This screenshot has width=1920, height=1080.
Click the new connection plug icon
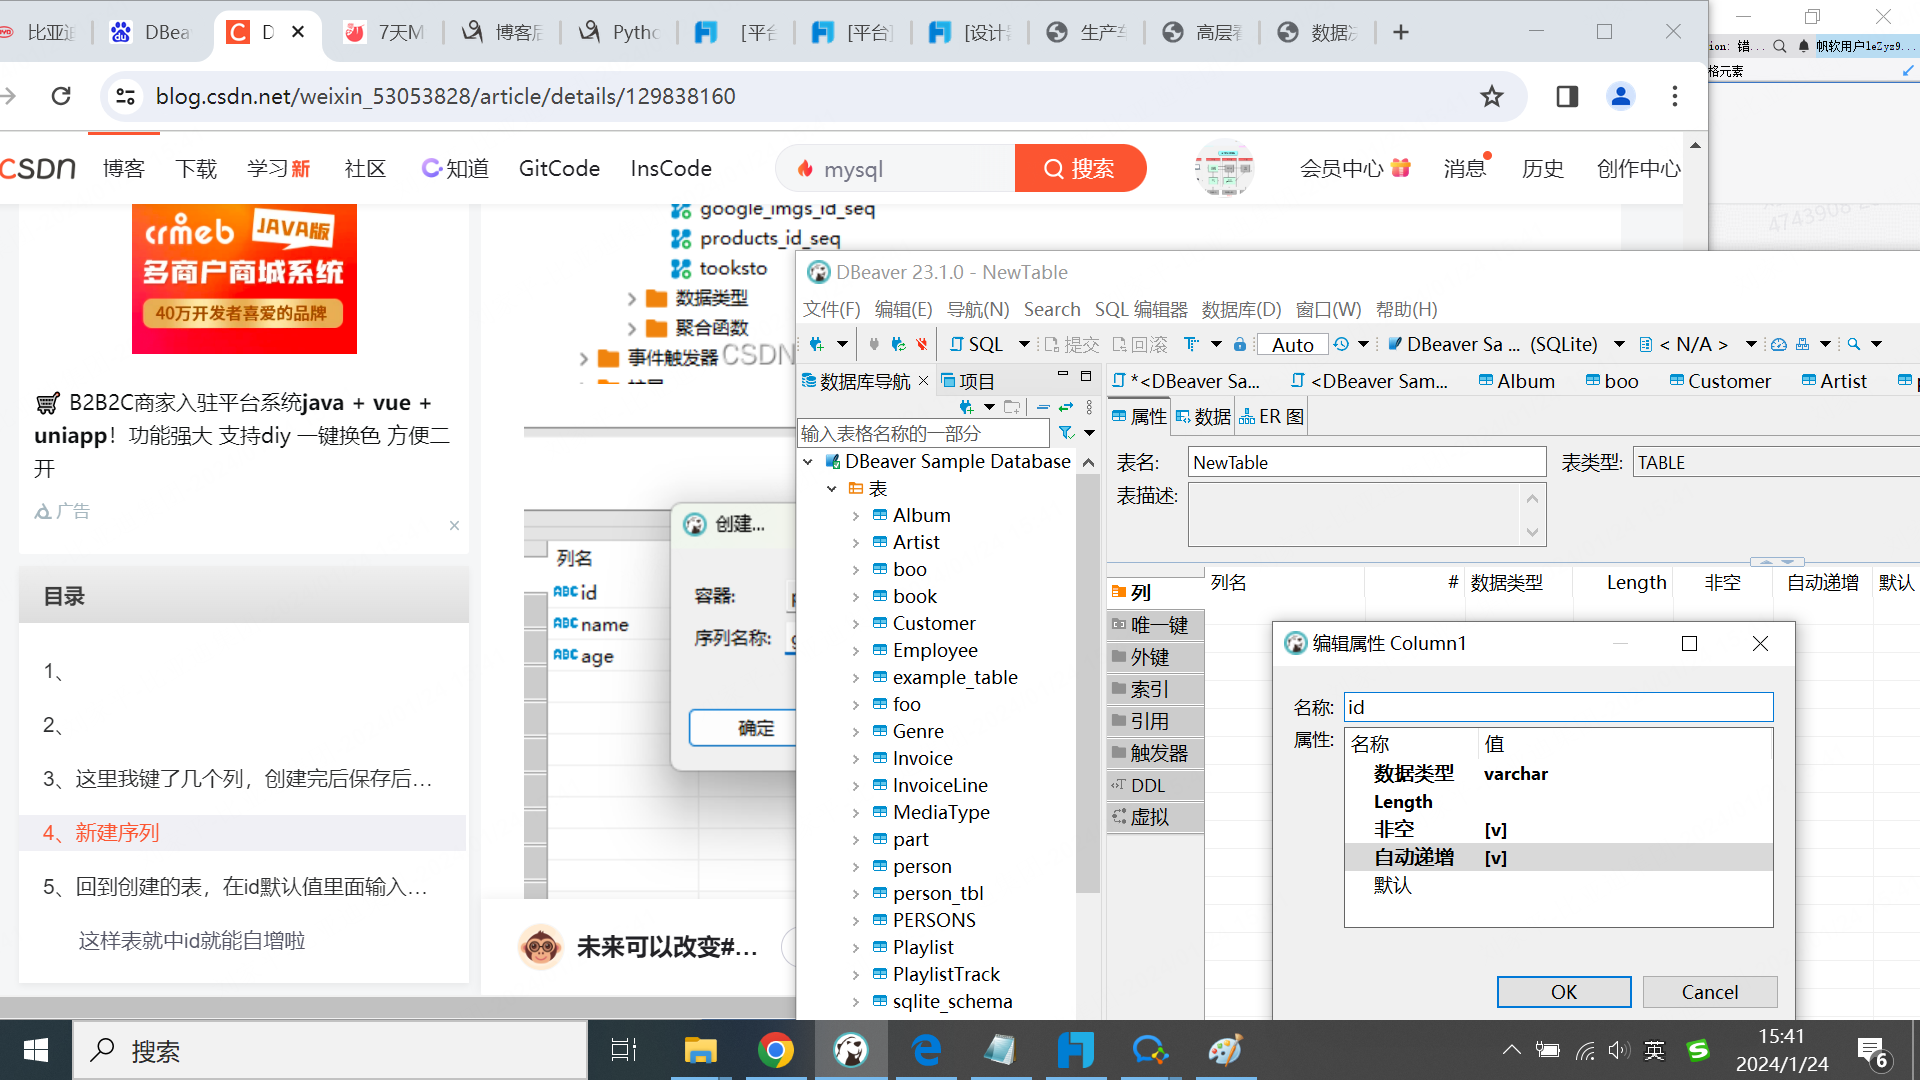tap(817, 344)
